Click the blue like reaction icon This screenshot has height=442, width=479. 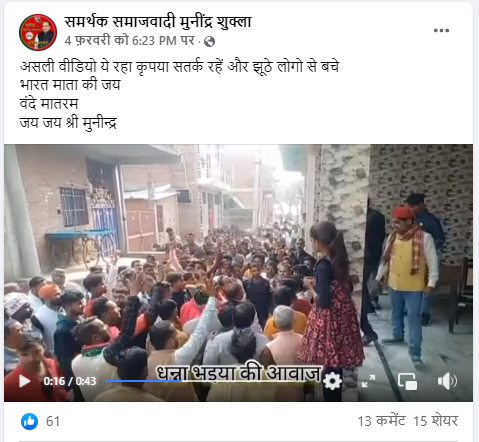coord(29,421)
